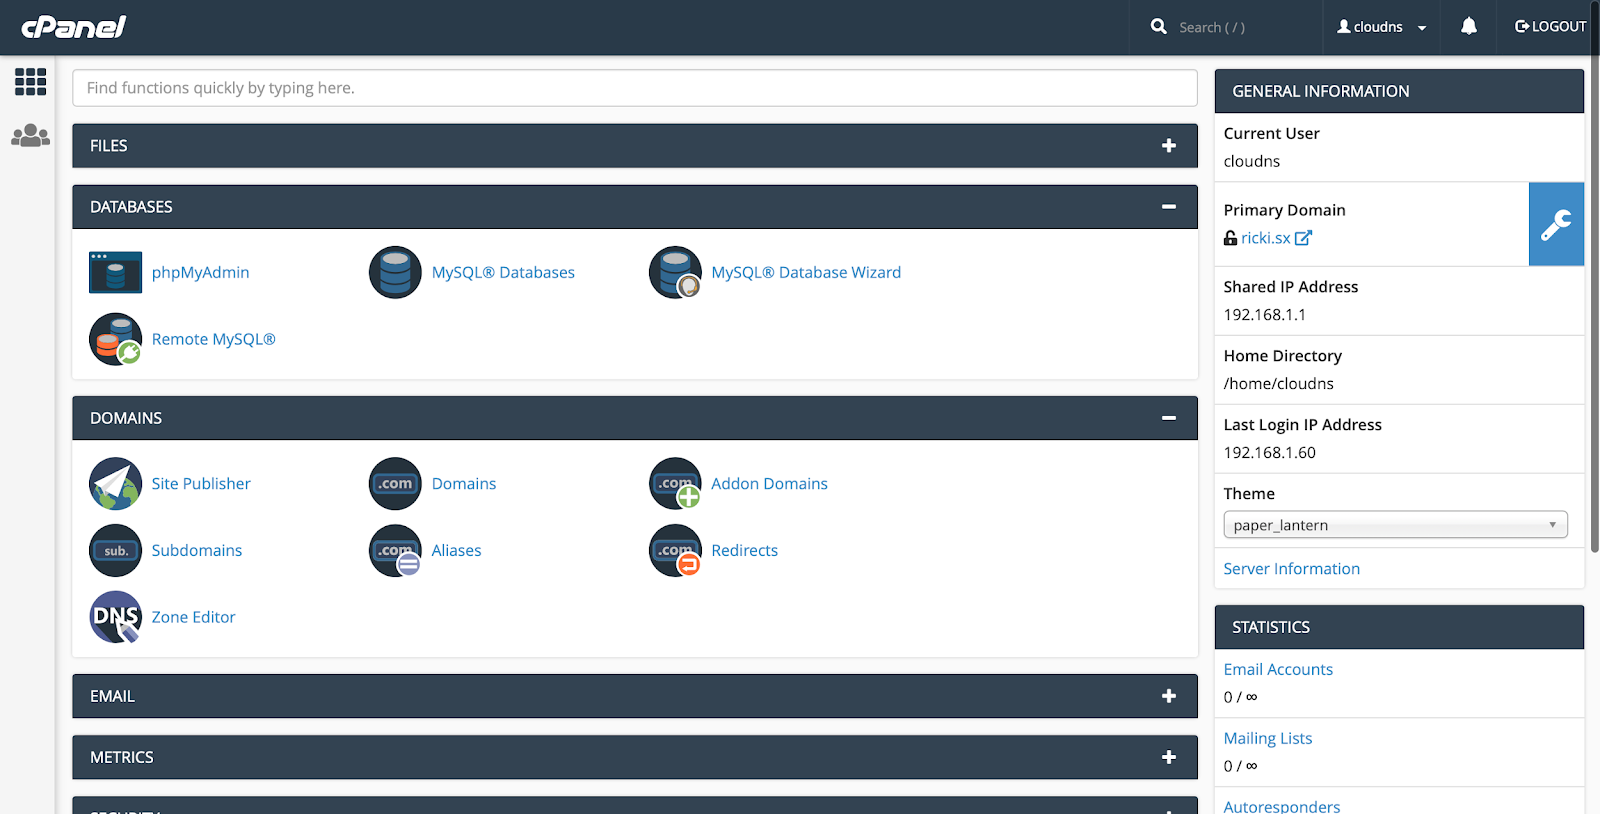Open the Site Publisher link
The height and width of the screenshot is (814, 1600).
201,483
